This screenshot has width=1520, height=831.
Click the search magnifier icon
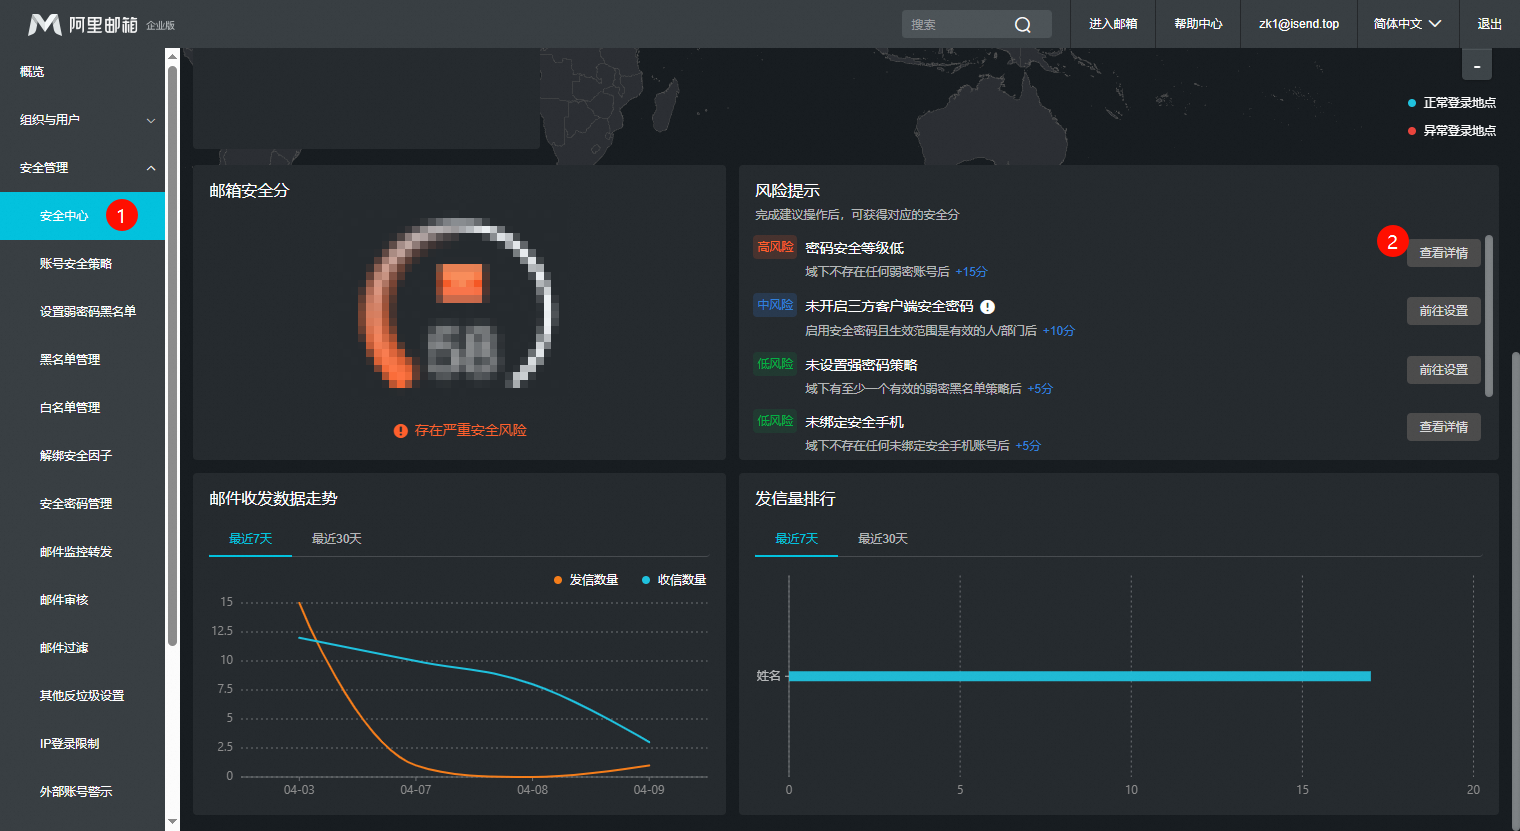pos(1022,25)
